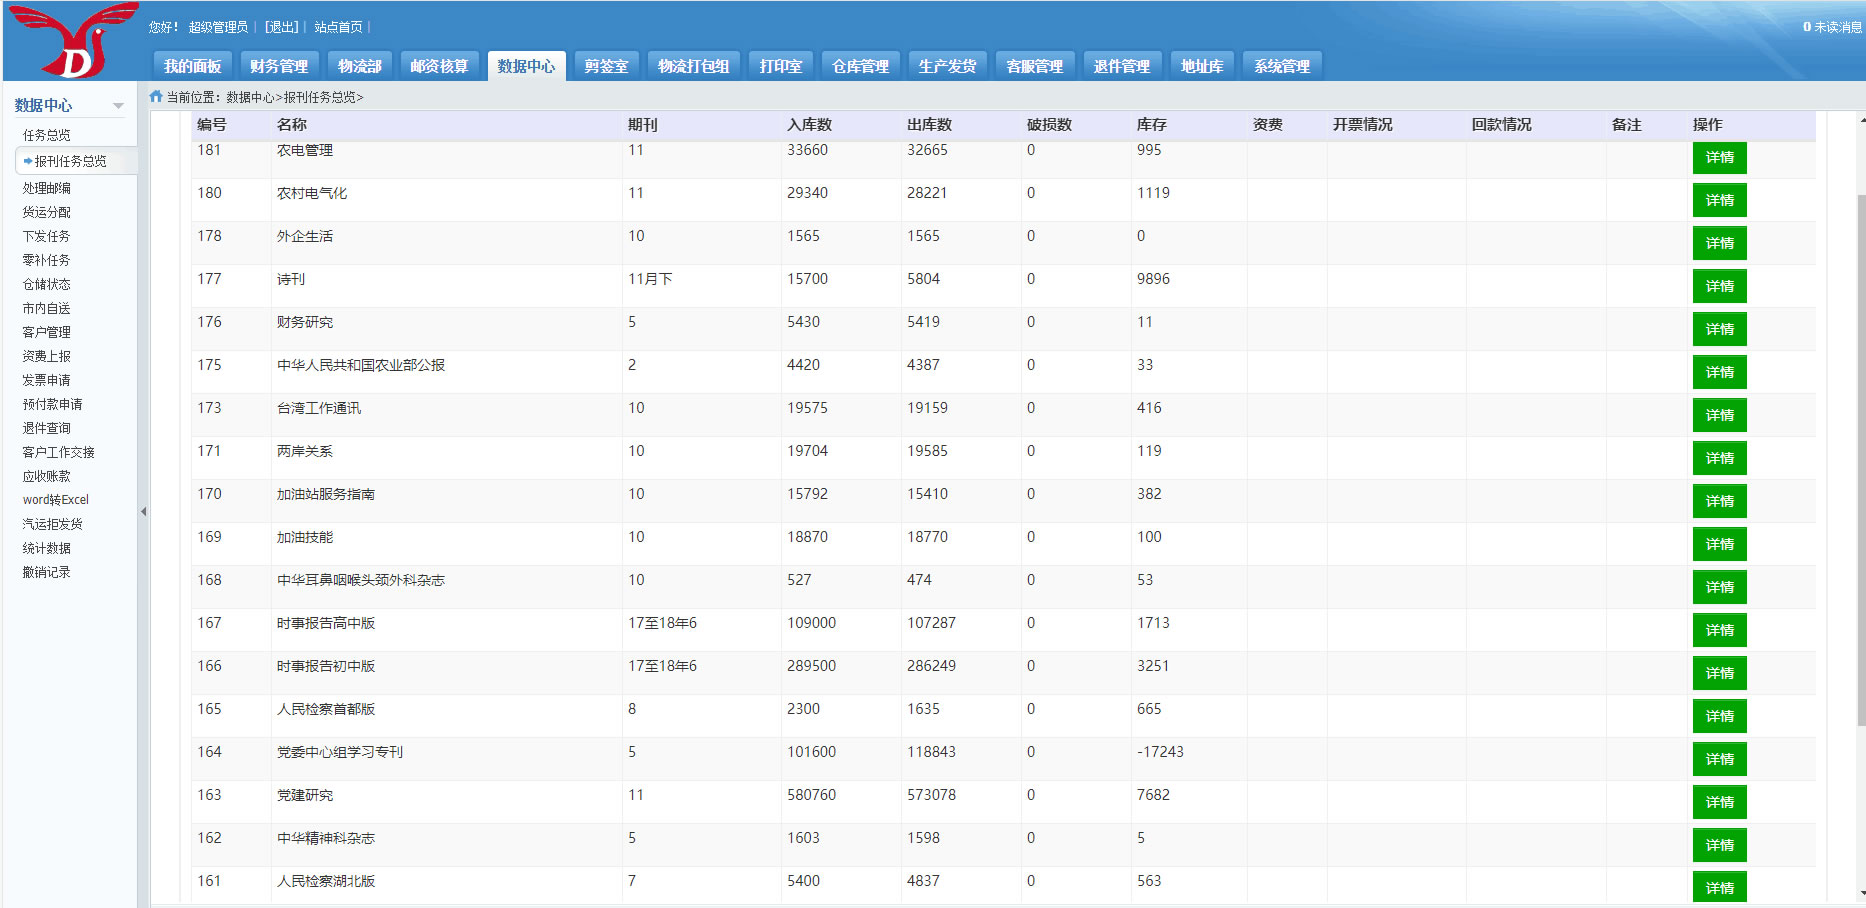Collapse the left sidebar with arrow handle
Image resolution: width=1866 pixels, height=908 pixels.
pyautogui.click(x=143, y=511)
